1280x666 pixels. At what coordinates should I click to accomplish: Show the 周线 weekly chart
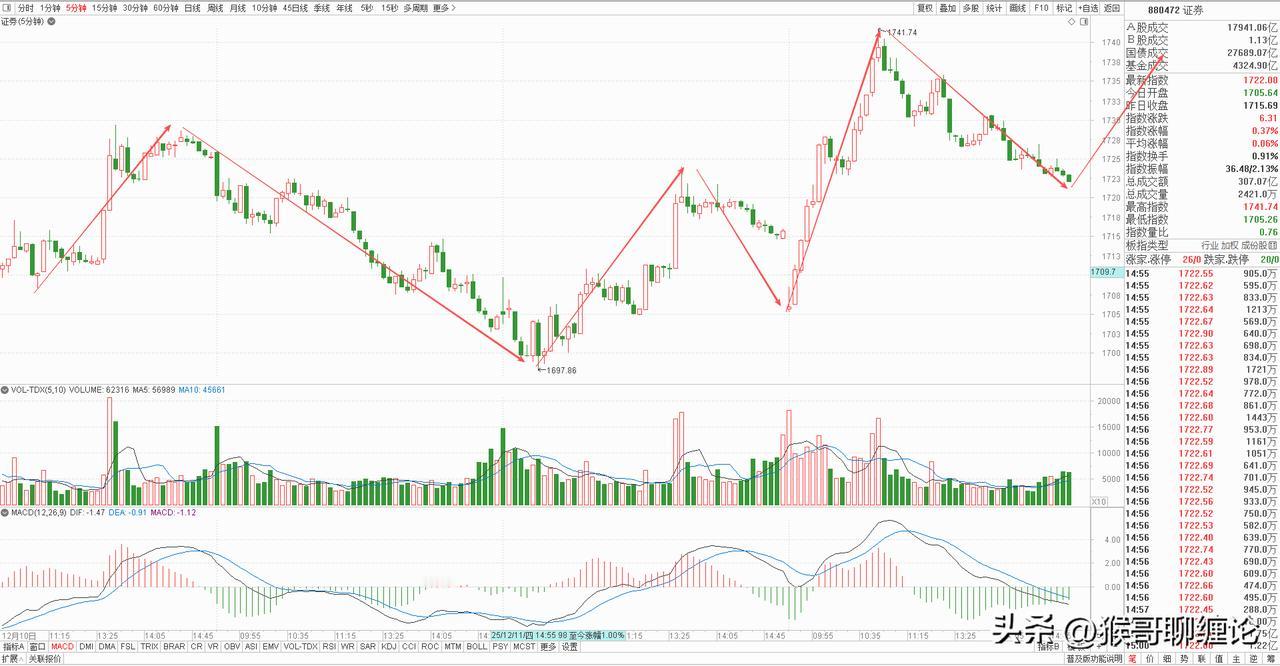tap(215, 8)
